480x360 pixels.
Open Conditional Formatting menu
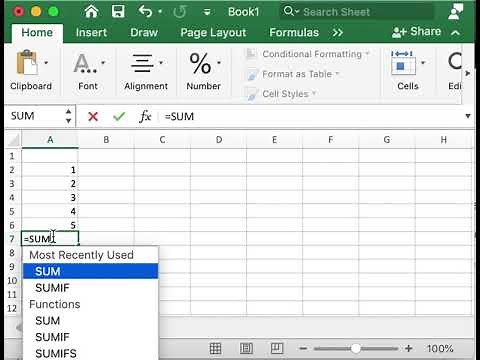point(308,54)
